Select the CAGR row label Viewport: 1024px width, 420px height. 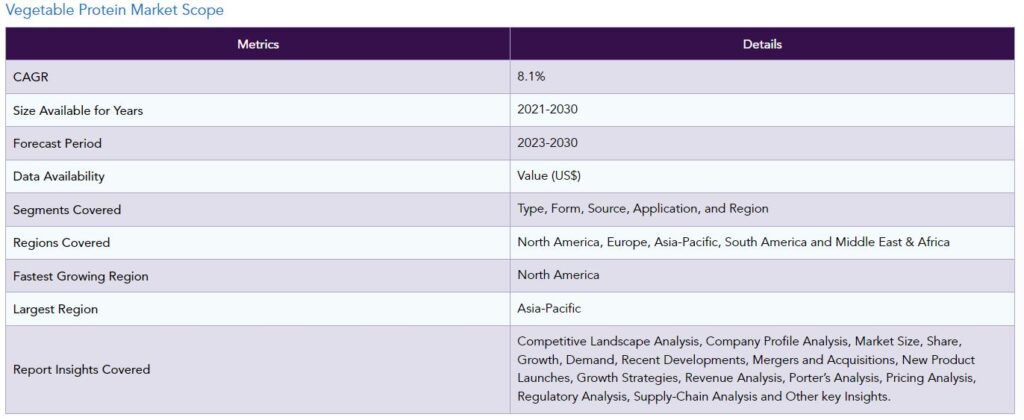30,77
